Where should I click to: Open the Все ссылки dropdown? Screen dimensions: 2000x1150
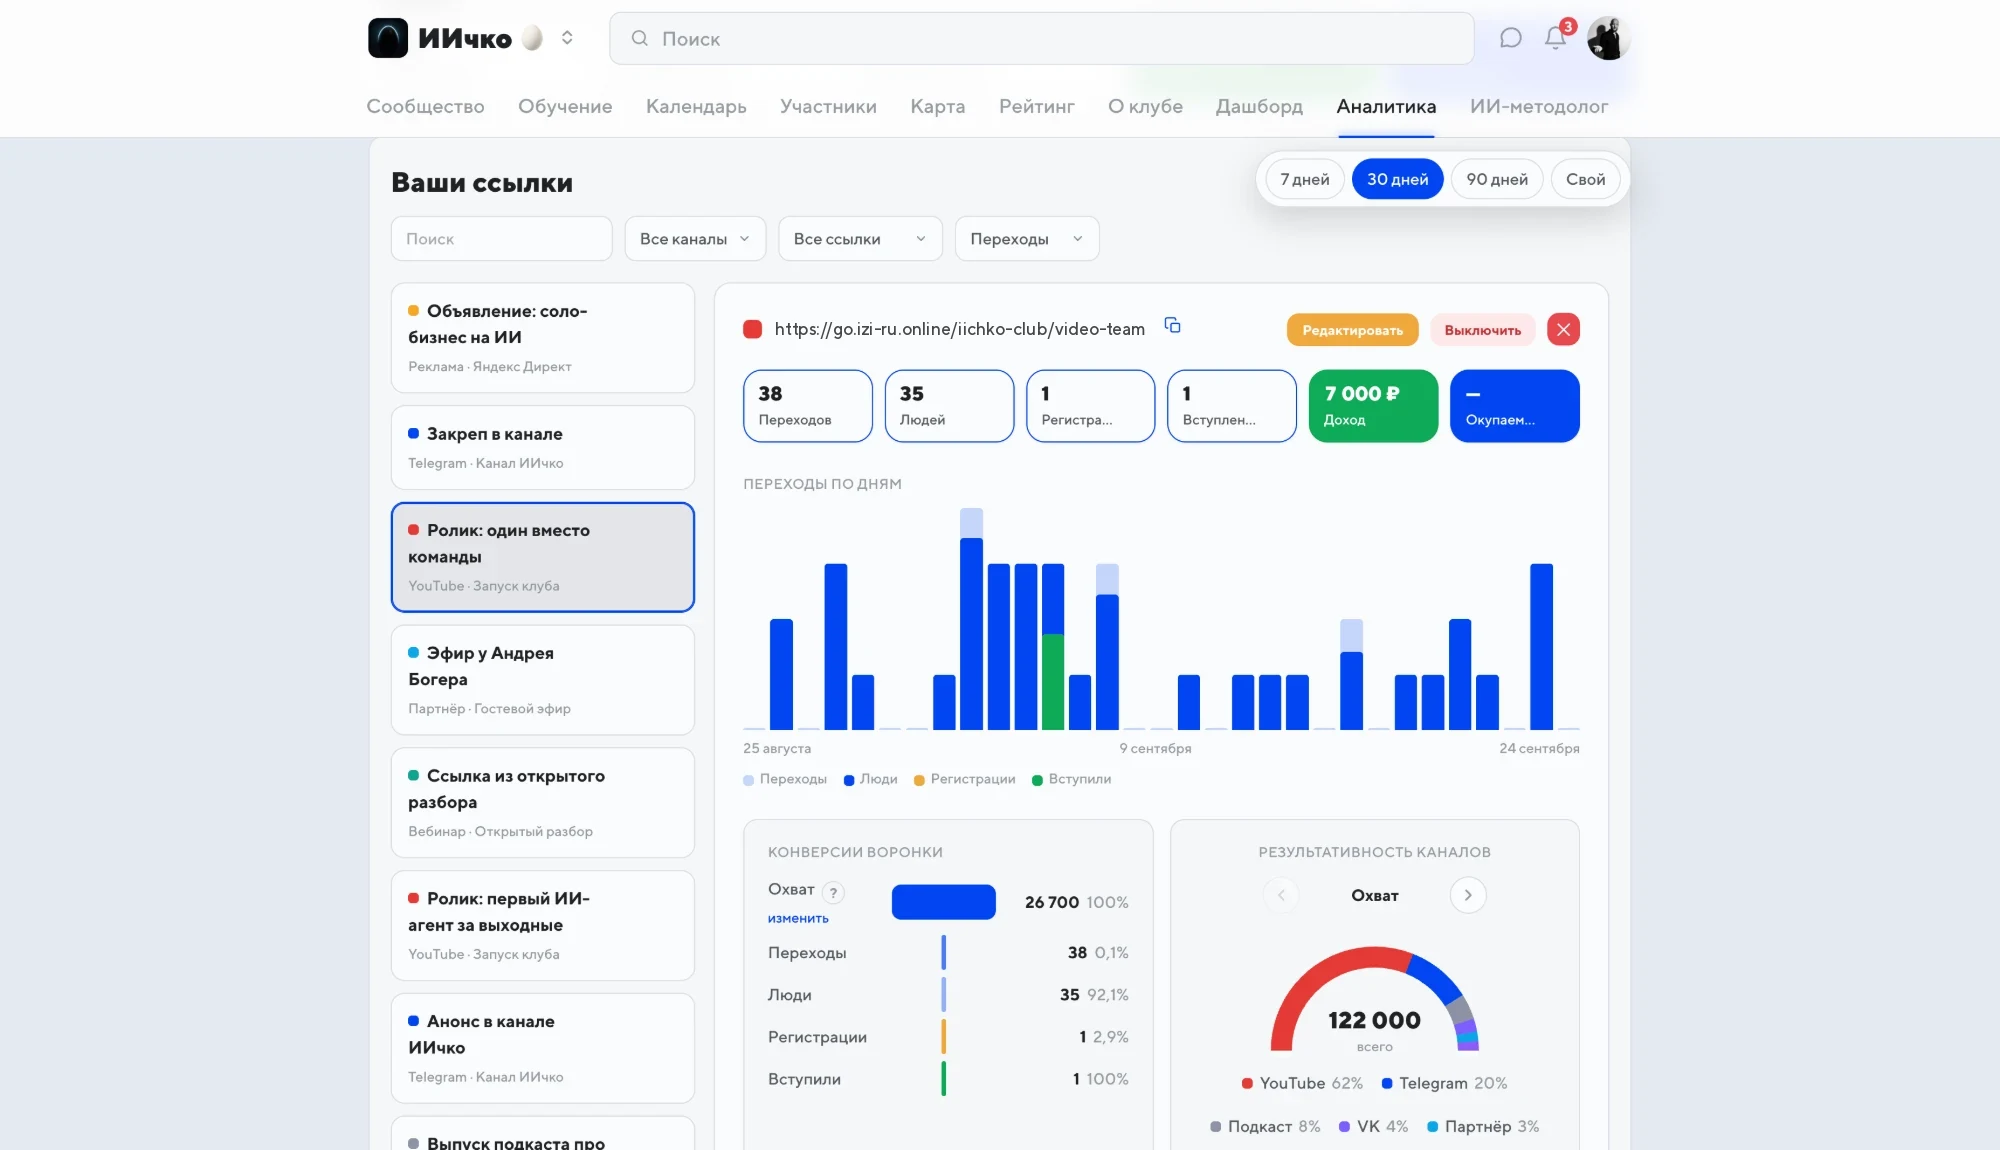pos(860,239)
